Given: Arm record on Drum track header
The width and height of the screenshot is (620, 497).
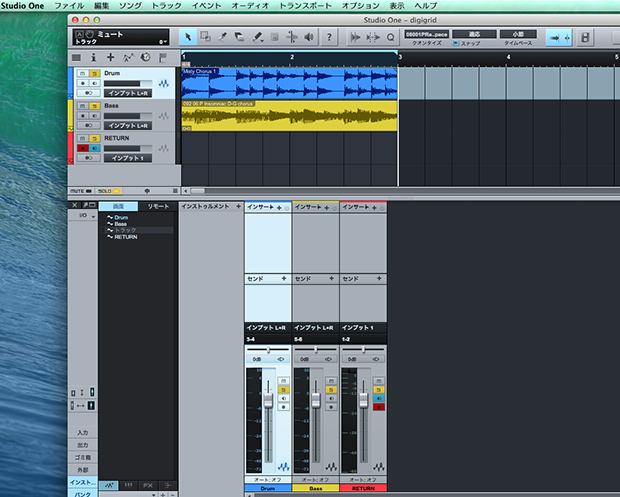Looking at the screenshot, I should coord(83,83).
